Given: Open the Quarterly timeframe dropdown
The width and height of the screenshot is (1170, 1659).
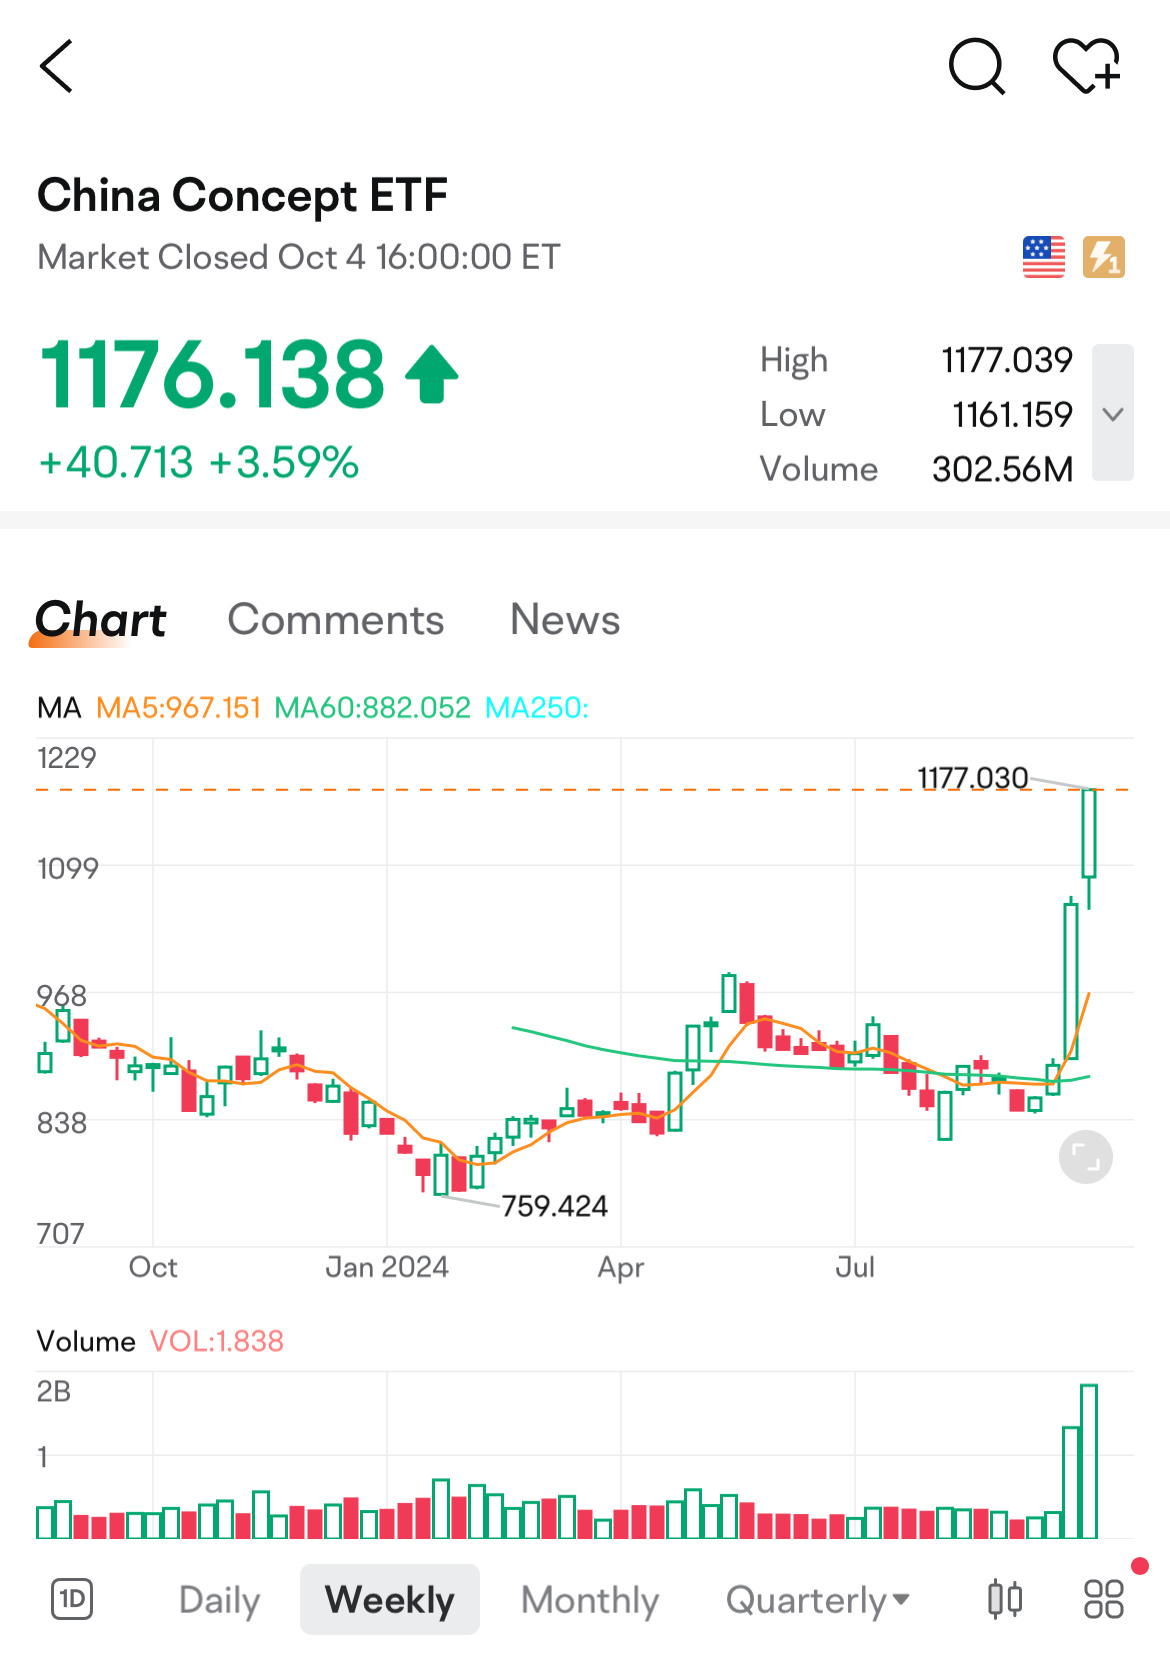Looking at the screenshot, I should [818, 1600].
